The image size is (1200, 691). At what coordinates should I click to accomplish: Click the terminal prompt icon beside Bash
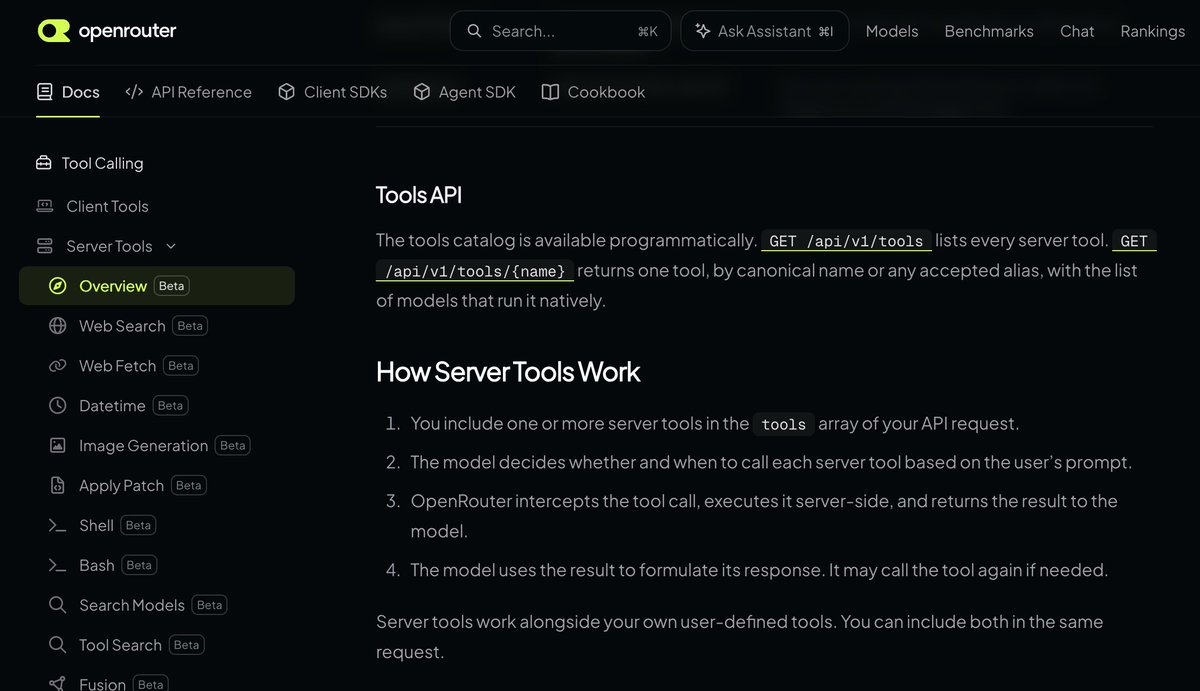(58, 565)
